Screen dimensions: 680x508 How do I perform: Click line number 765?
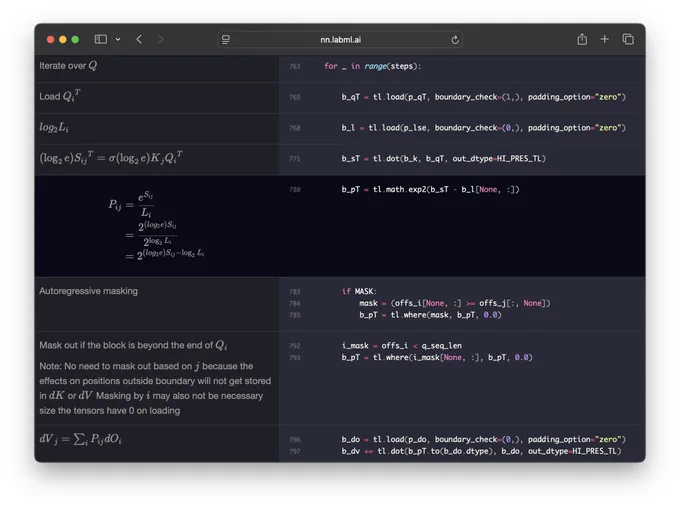click(x=295, y=97)
